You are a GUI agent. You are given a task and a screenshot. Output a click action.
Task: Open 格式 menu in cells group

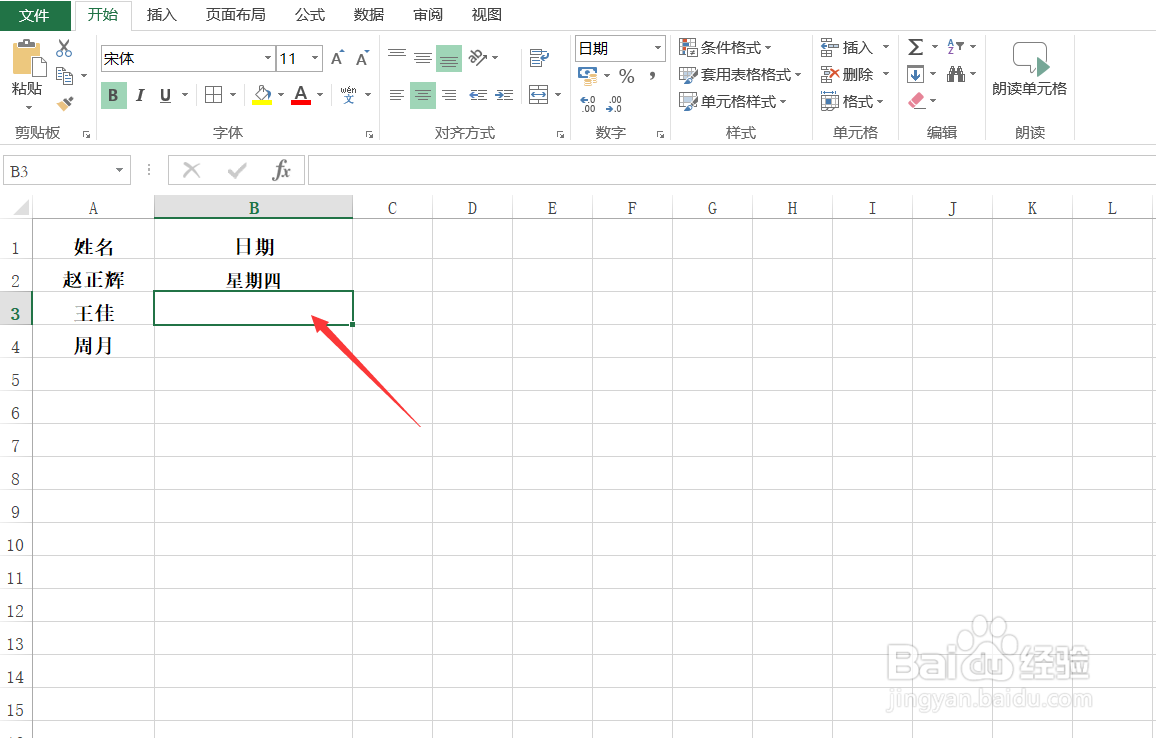852,102
